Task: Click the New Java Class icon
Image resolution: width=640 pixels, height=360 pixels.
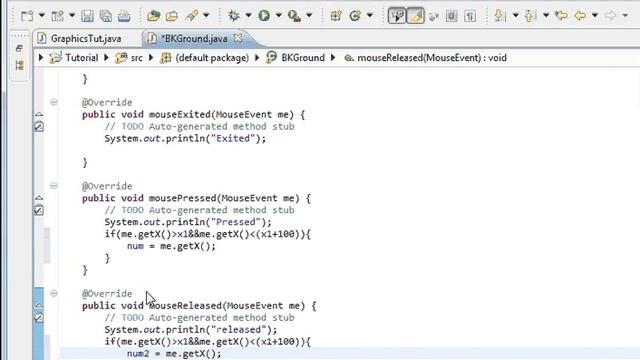Action: click(x=355, y=16)
